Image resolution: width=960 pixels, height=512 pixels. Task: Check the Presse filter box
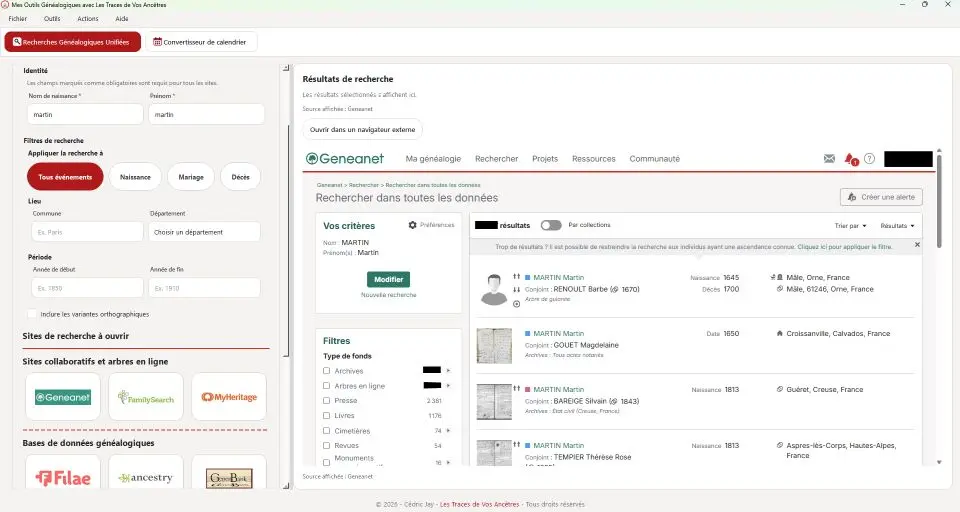326,401
